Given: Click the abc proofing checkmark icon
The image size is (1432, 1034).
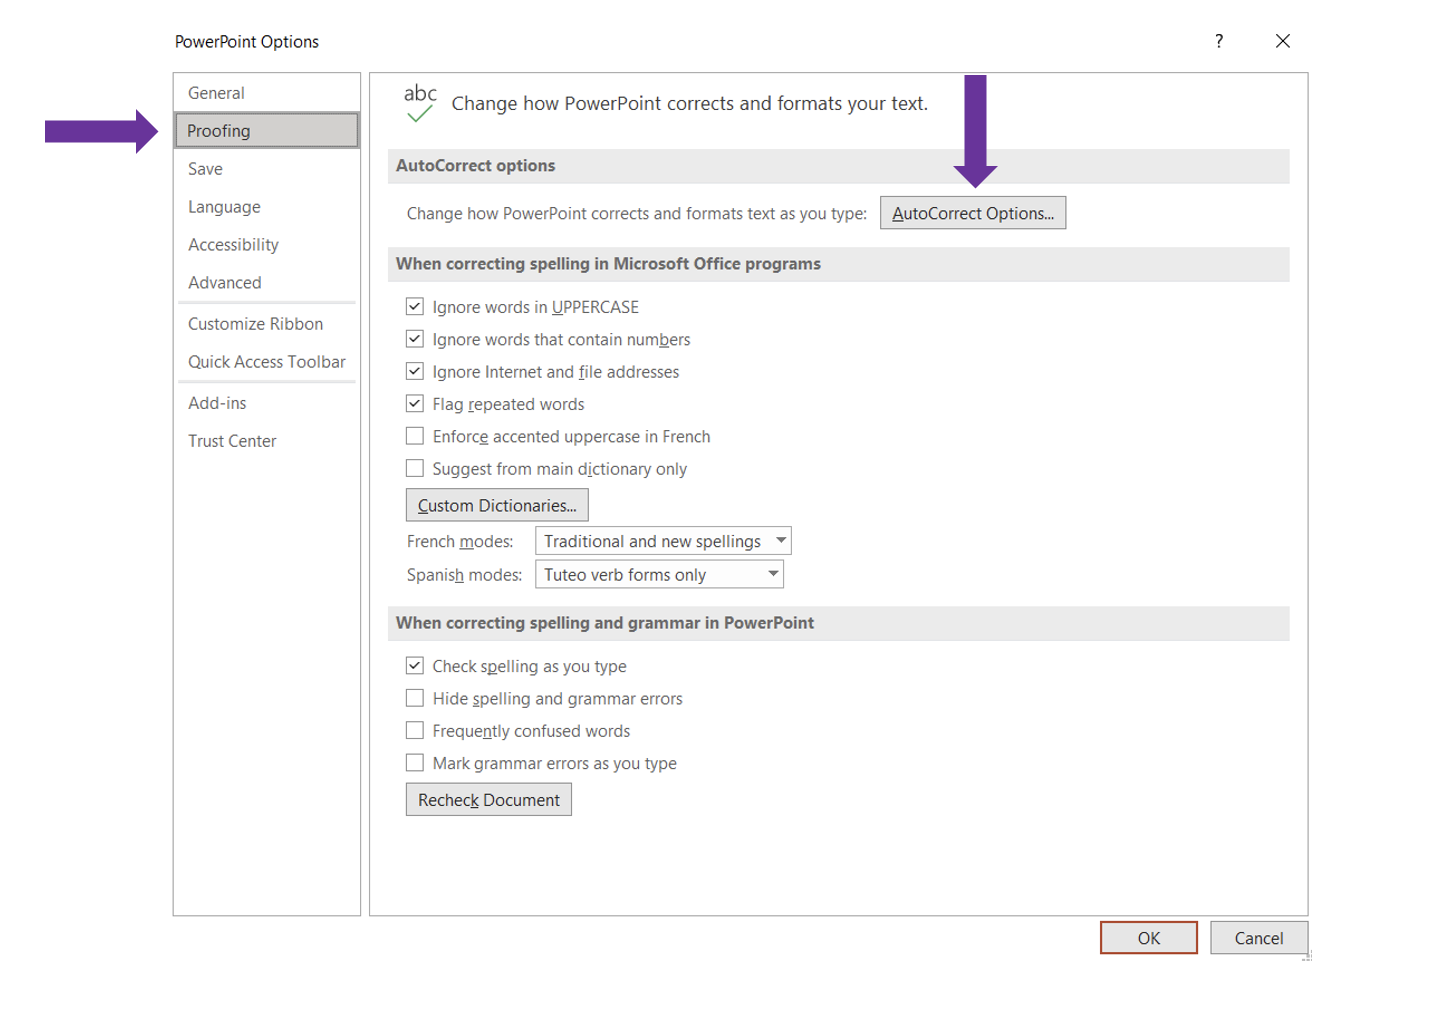Looking at the screenshot, I should click(420, 103).
